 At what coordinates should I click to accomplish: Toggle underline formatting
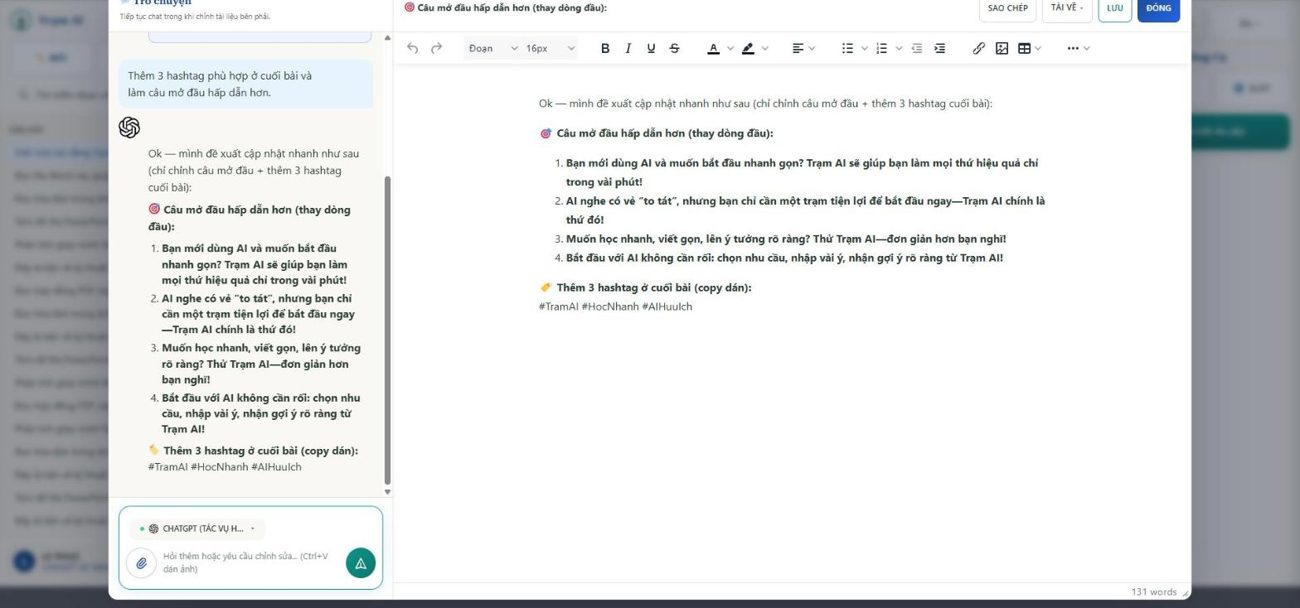[x=651, y=48]
